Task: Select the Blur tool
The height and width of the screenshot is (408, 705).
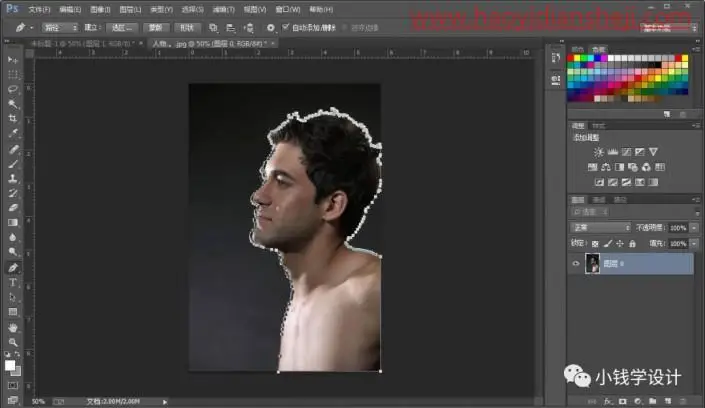Action: coord(13,238)
